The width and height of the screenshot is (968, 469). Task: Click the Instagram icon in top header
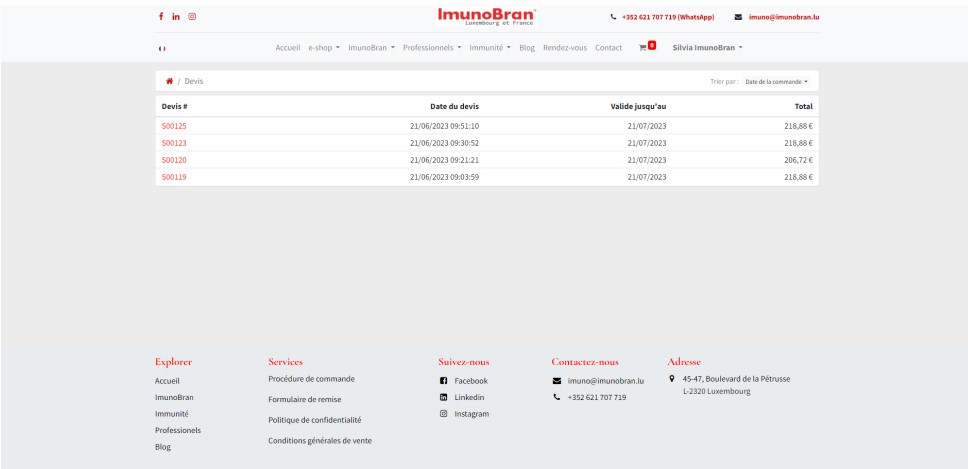192,16
